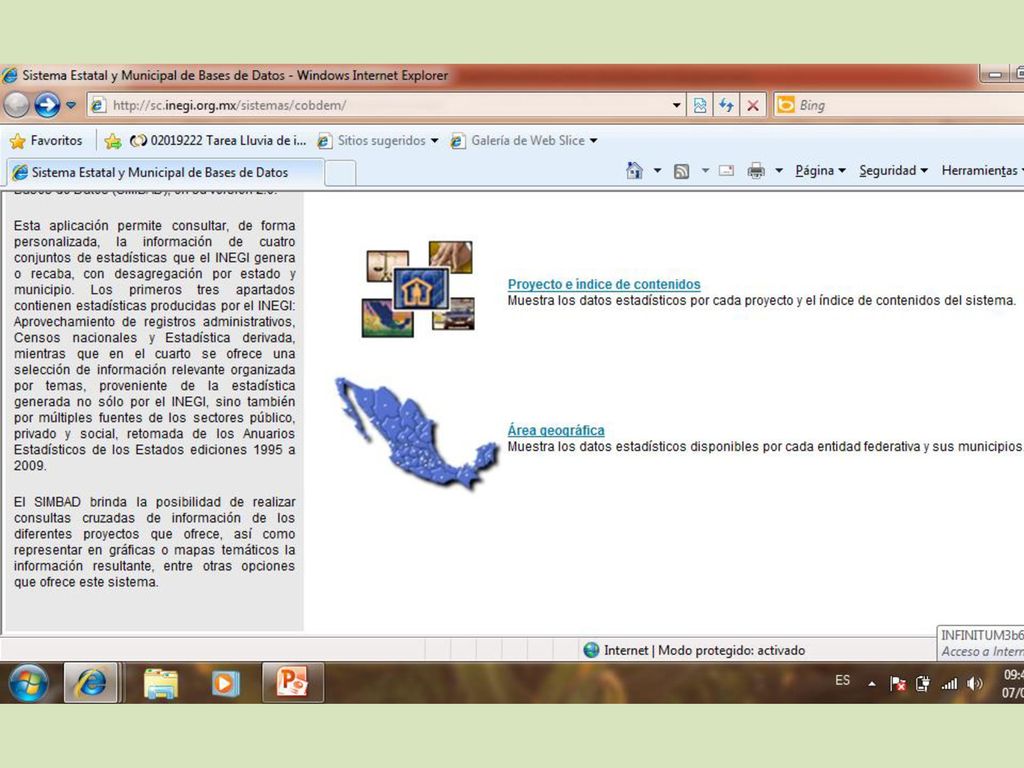
Task: Open Proyecto e índice de contenidos link
Action: coord(604,284)
